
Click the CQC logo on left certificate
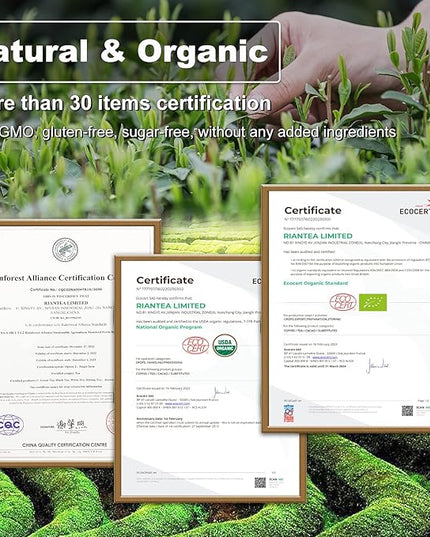pyautogui.click(x=11, y=425)
